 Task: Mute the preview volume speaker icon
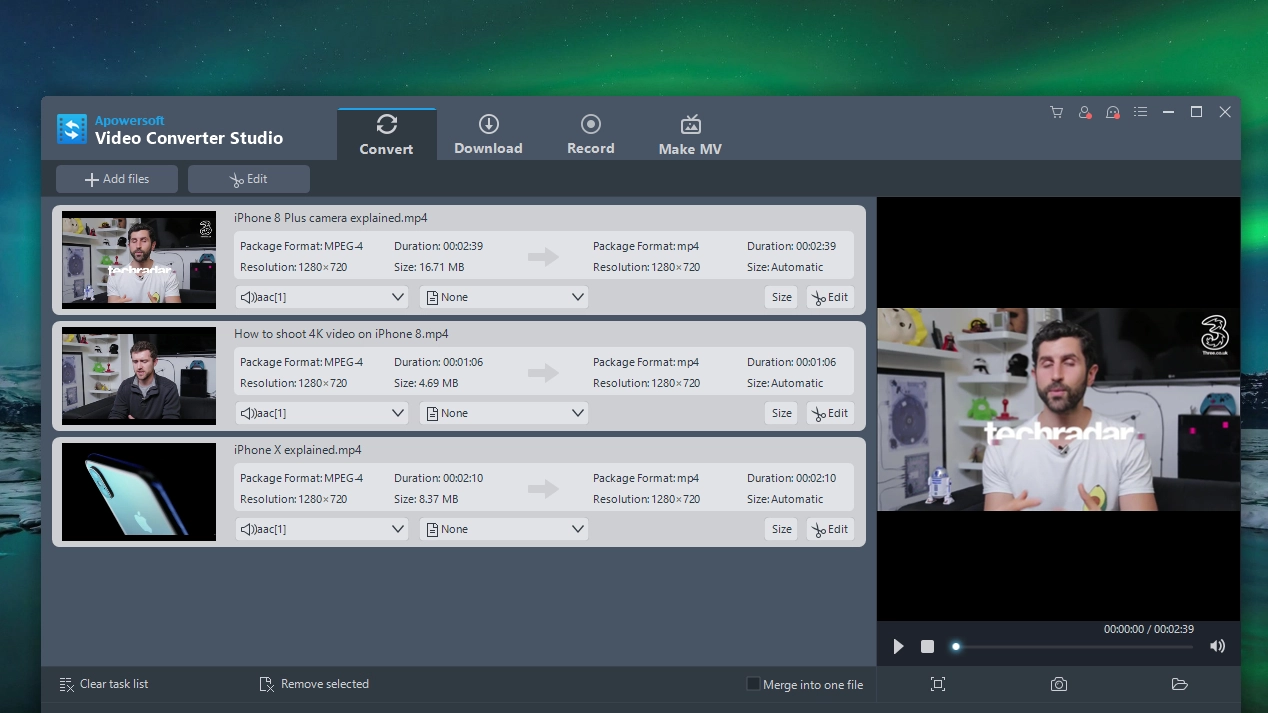click(1217, 646)
